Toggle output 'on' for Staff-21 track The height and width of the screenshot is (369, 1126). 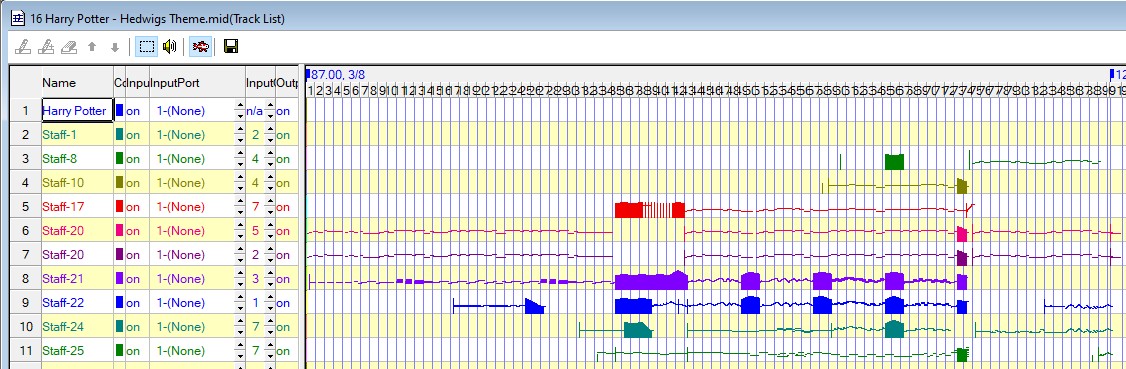pos(284,279)
